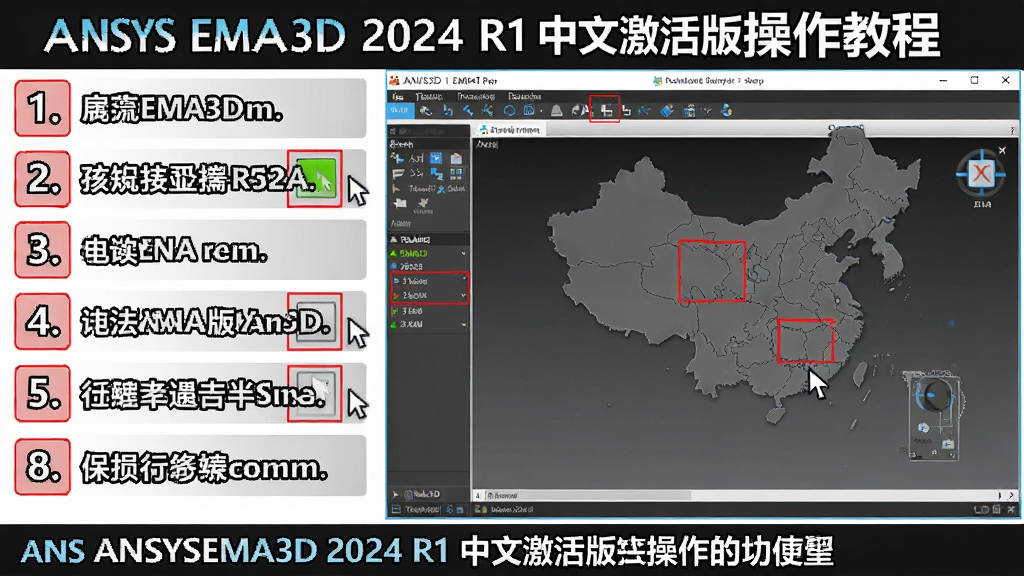
Task: Click the rotation dial in the mini navigator panel
Action: (936, 394)
